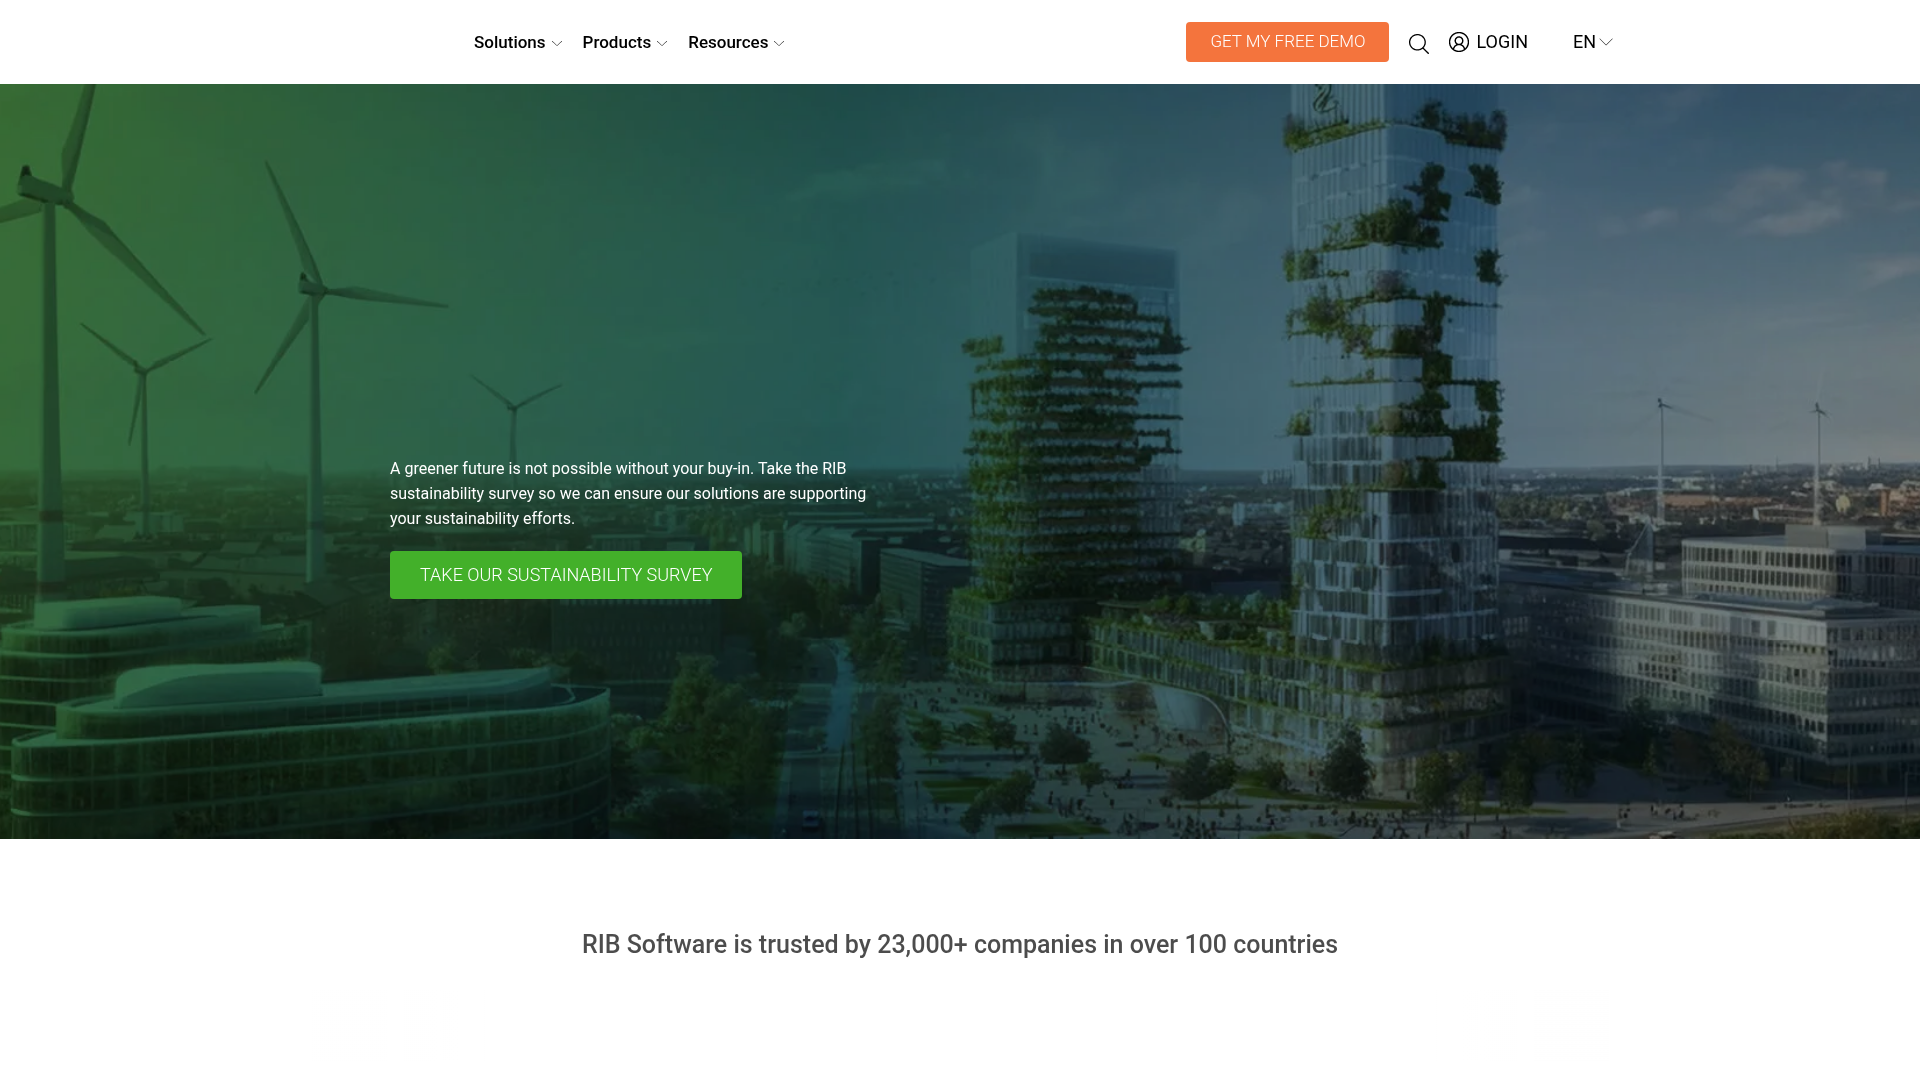Screen dimensions: 1920x1080
Task: Select the Resources navigation item
Action: coord(729,42)
